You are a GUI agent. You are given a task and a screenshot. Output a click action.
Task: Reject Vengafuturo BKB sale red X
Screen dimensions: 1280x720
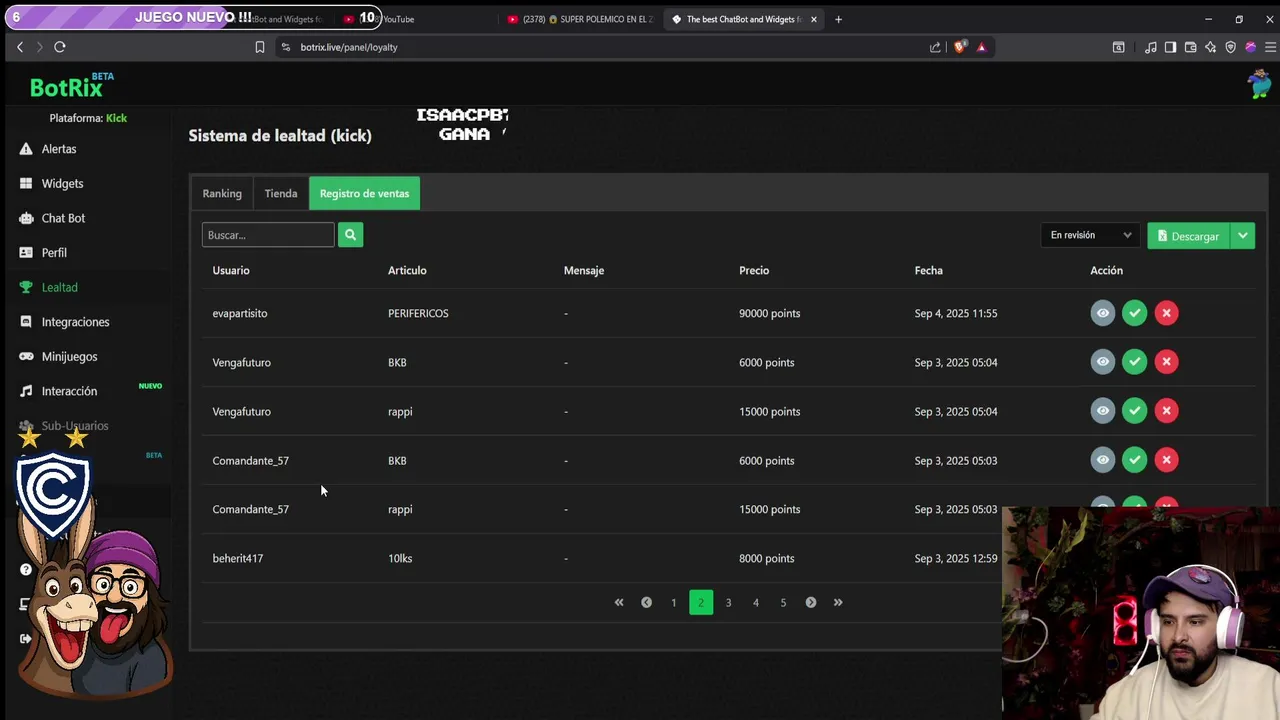pos(1166,362)
